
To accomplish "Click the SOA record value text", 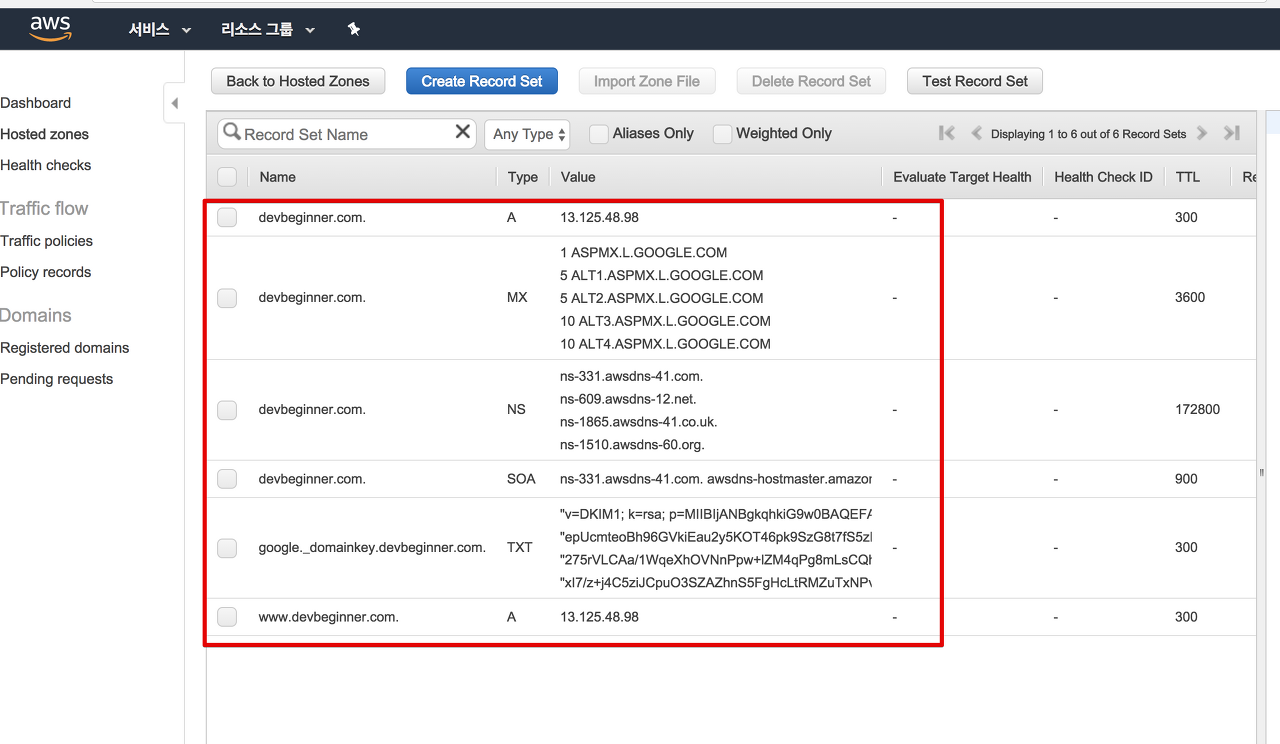I will [x=716, y=479].
